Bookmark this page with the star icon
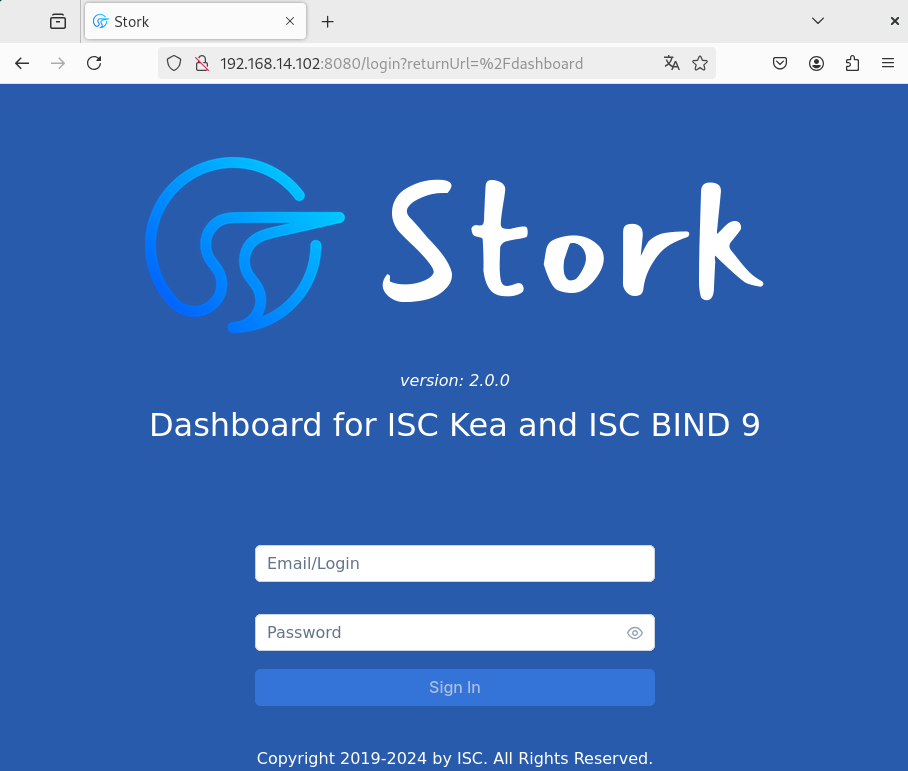Image resolution: width=908 pixels, height=771 pixels. tap(699, 62)
